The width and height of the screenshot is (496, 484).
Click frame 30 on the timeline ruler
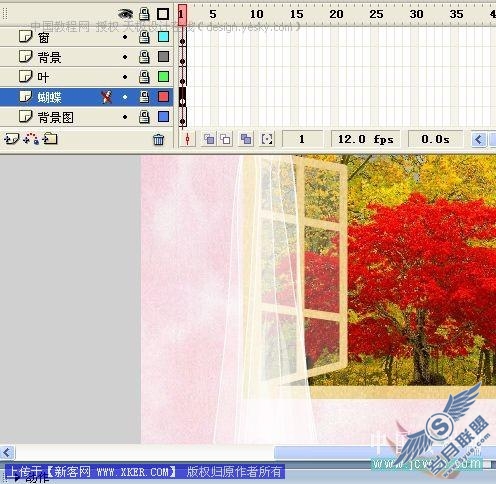(416, 14)
